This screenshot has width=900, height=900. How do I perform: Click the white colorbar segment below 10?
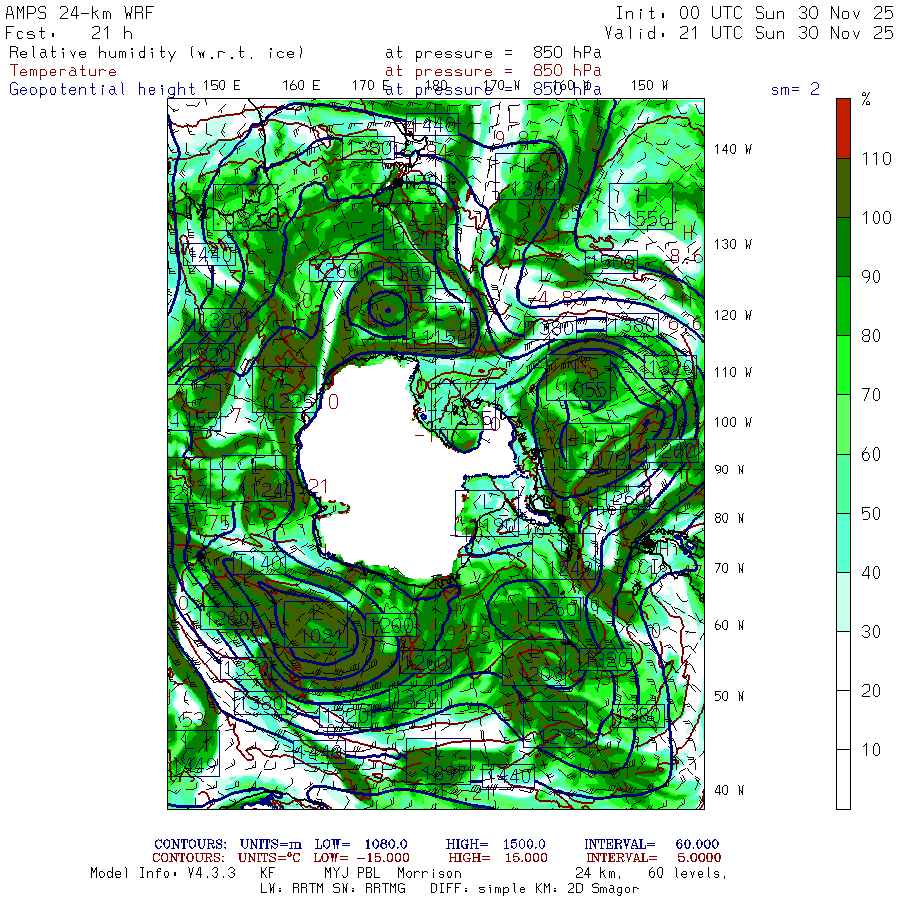tap(843, 780)
